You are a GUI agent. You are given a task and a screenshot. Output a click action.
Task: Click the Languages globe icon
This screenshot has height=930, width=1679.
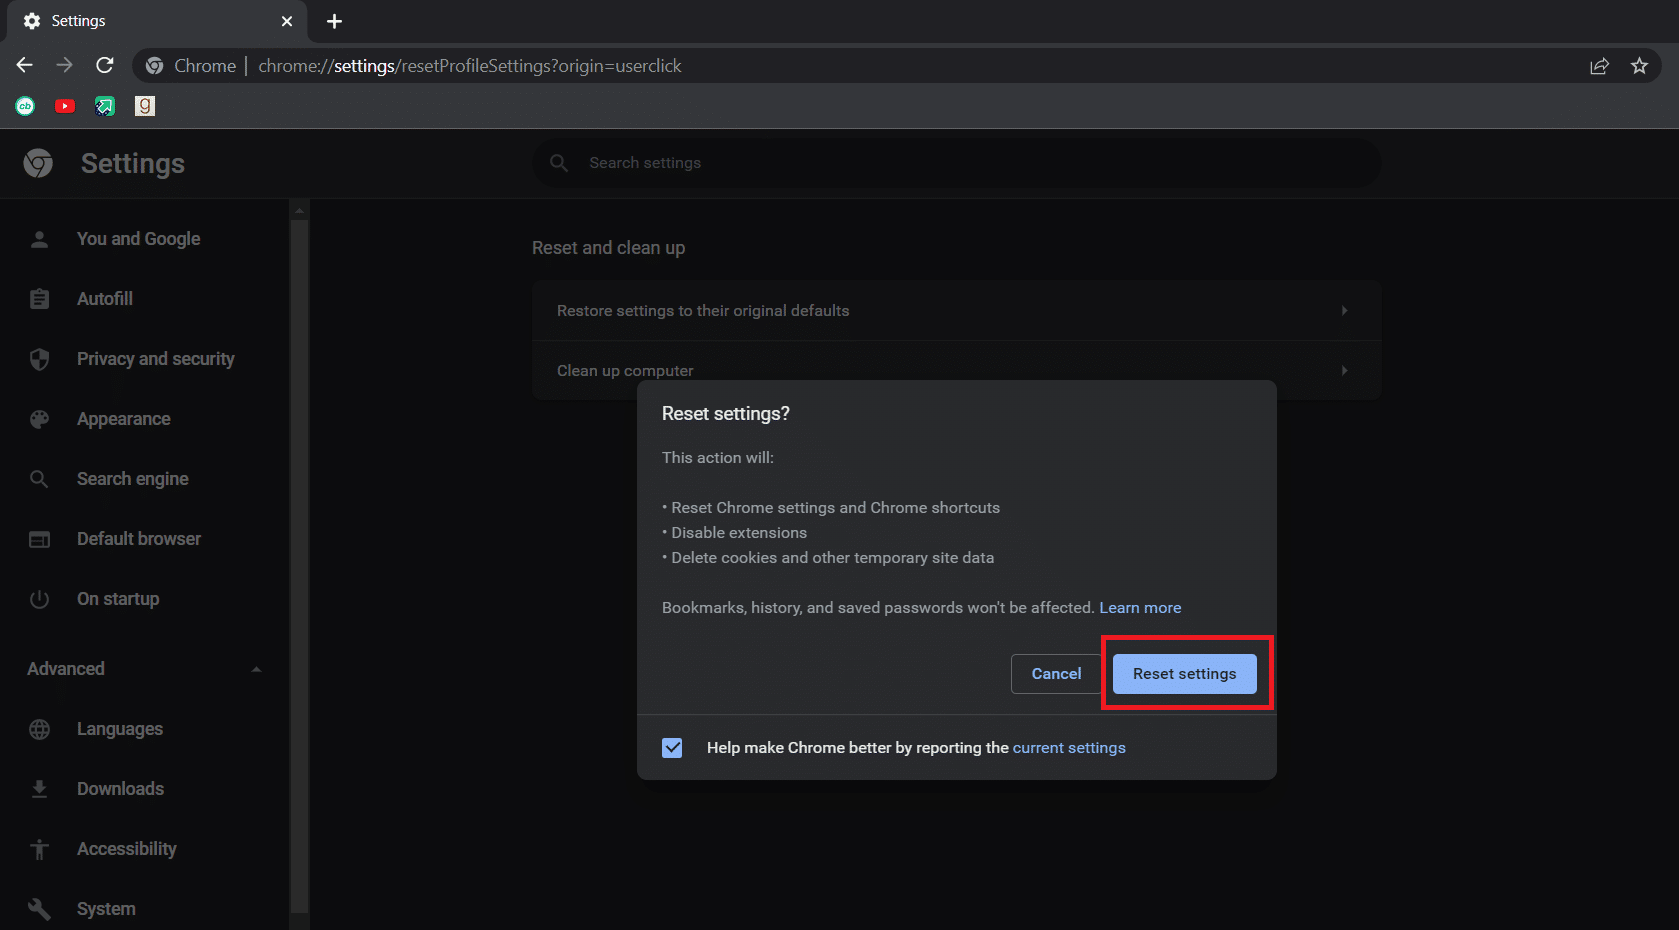pos(39,729)
